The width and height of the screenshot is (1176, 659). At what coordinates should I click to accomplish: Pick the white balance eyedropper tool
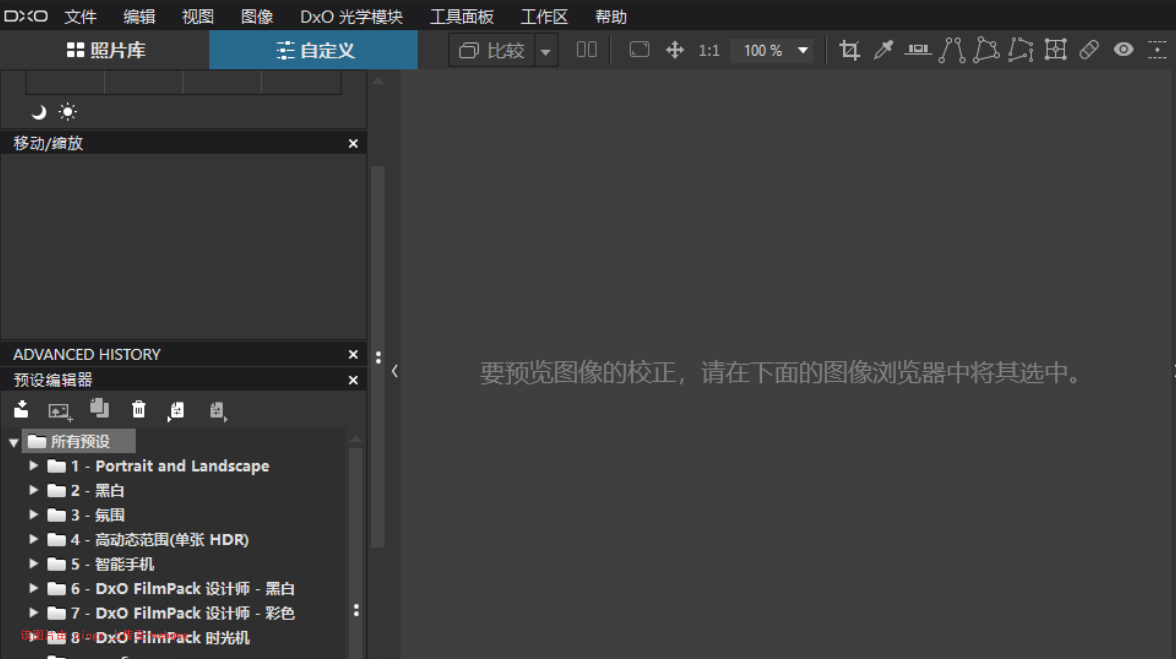[884, 50]
